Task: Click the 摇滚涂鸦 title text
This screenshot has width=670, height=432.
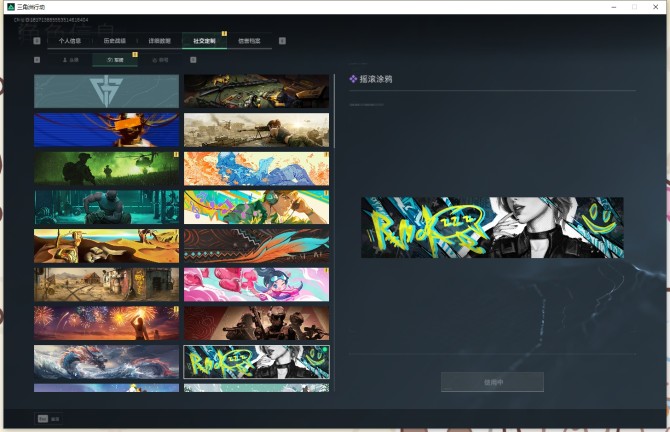Action: (x=376, y=79)
